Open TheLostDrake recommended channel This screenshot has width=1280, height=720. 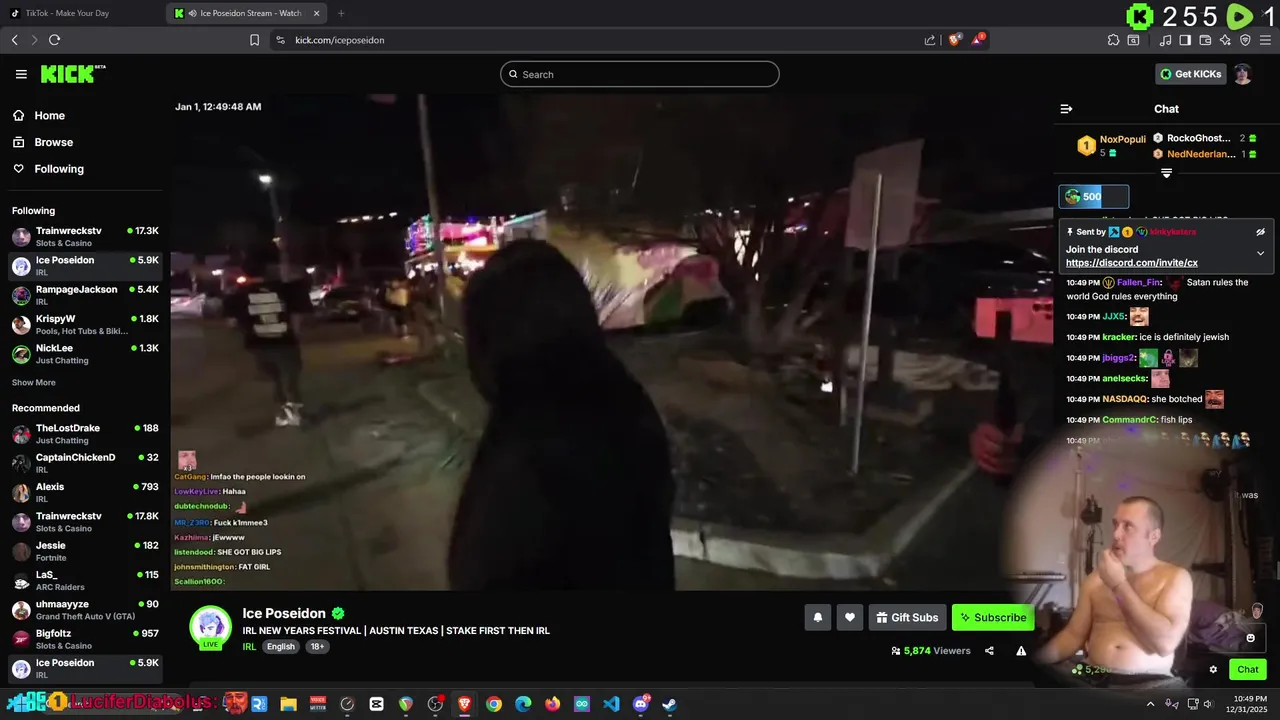coord(85,433)
